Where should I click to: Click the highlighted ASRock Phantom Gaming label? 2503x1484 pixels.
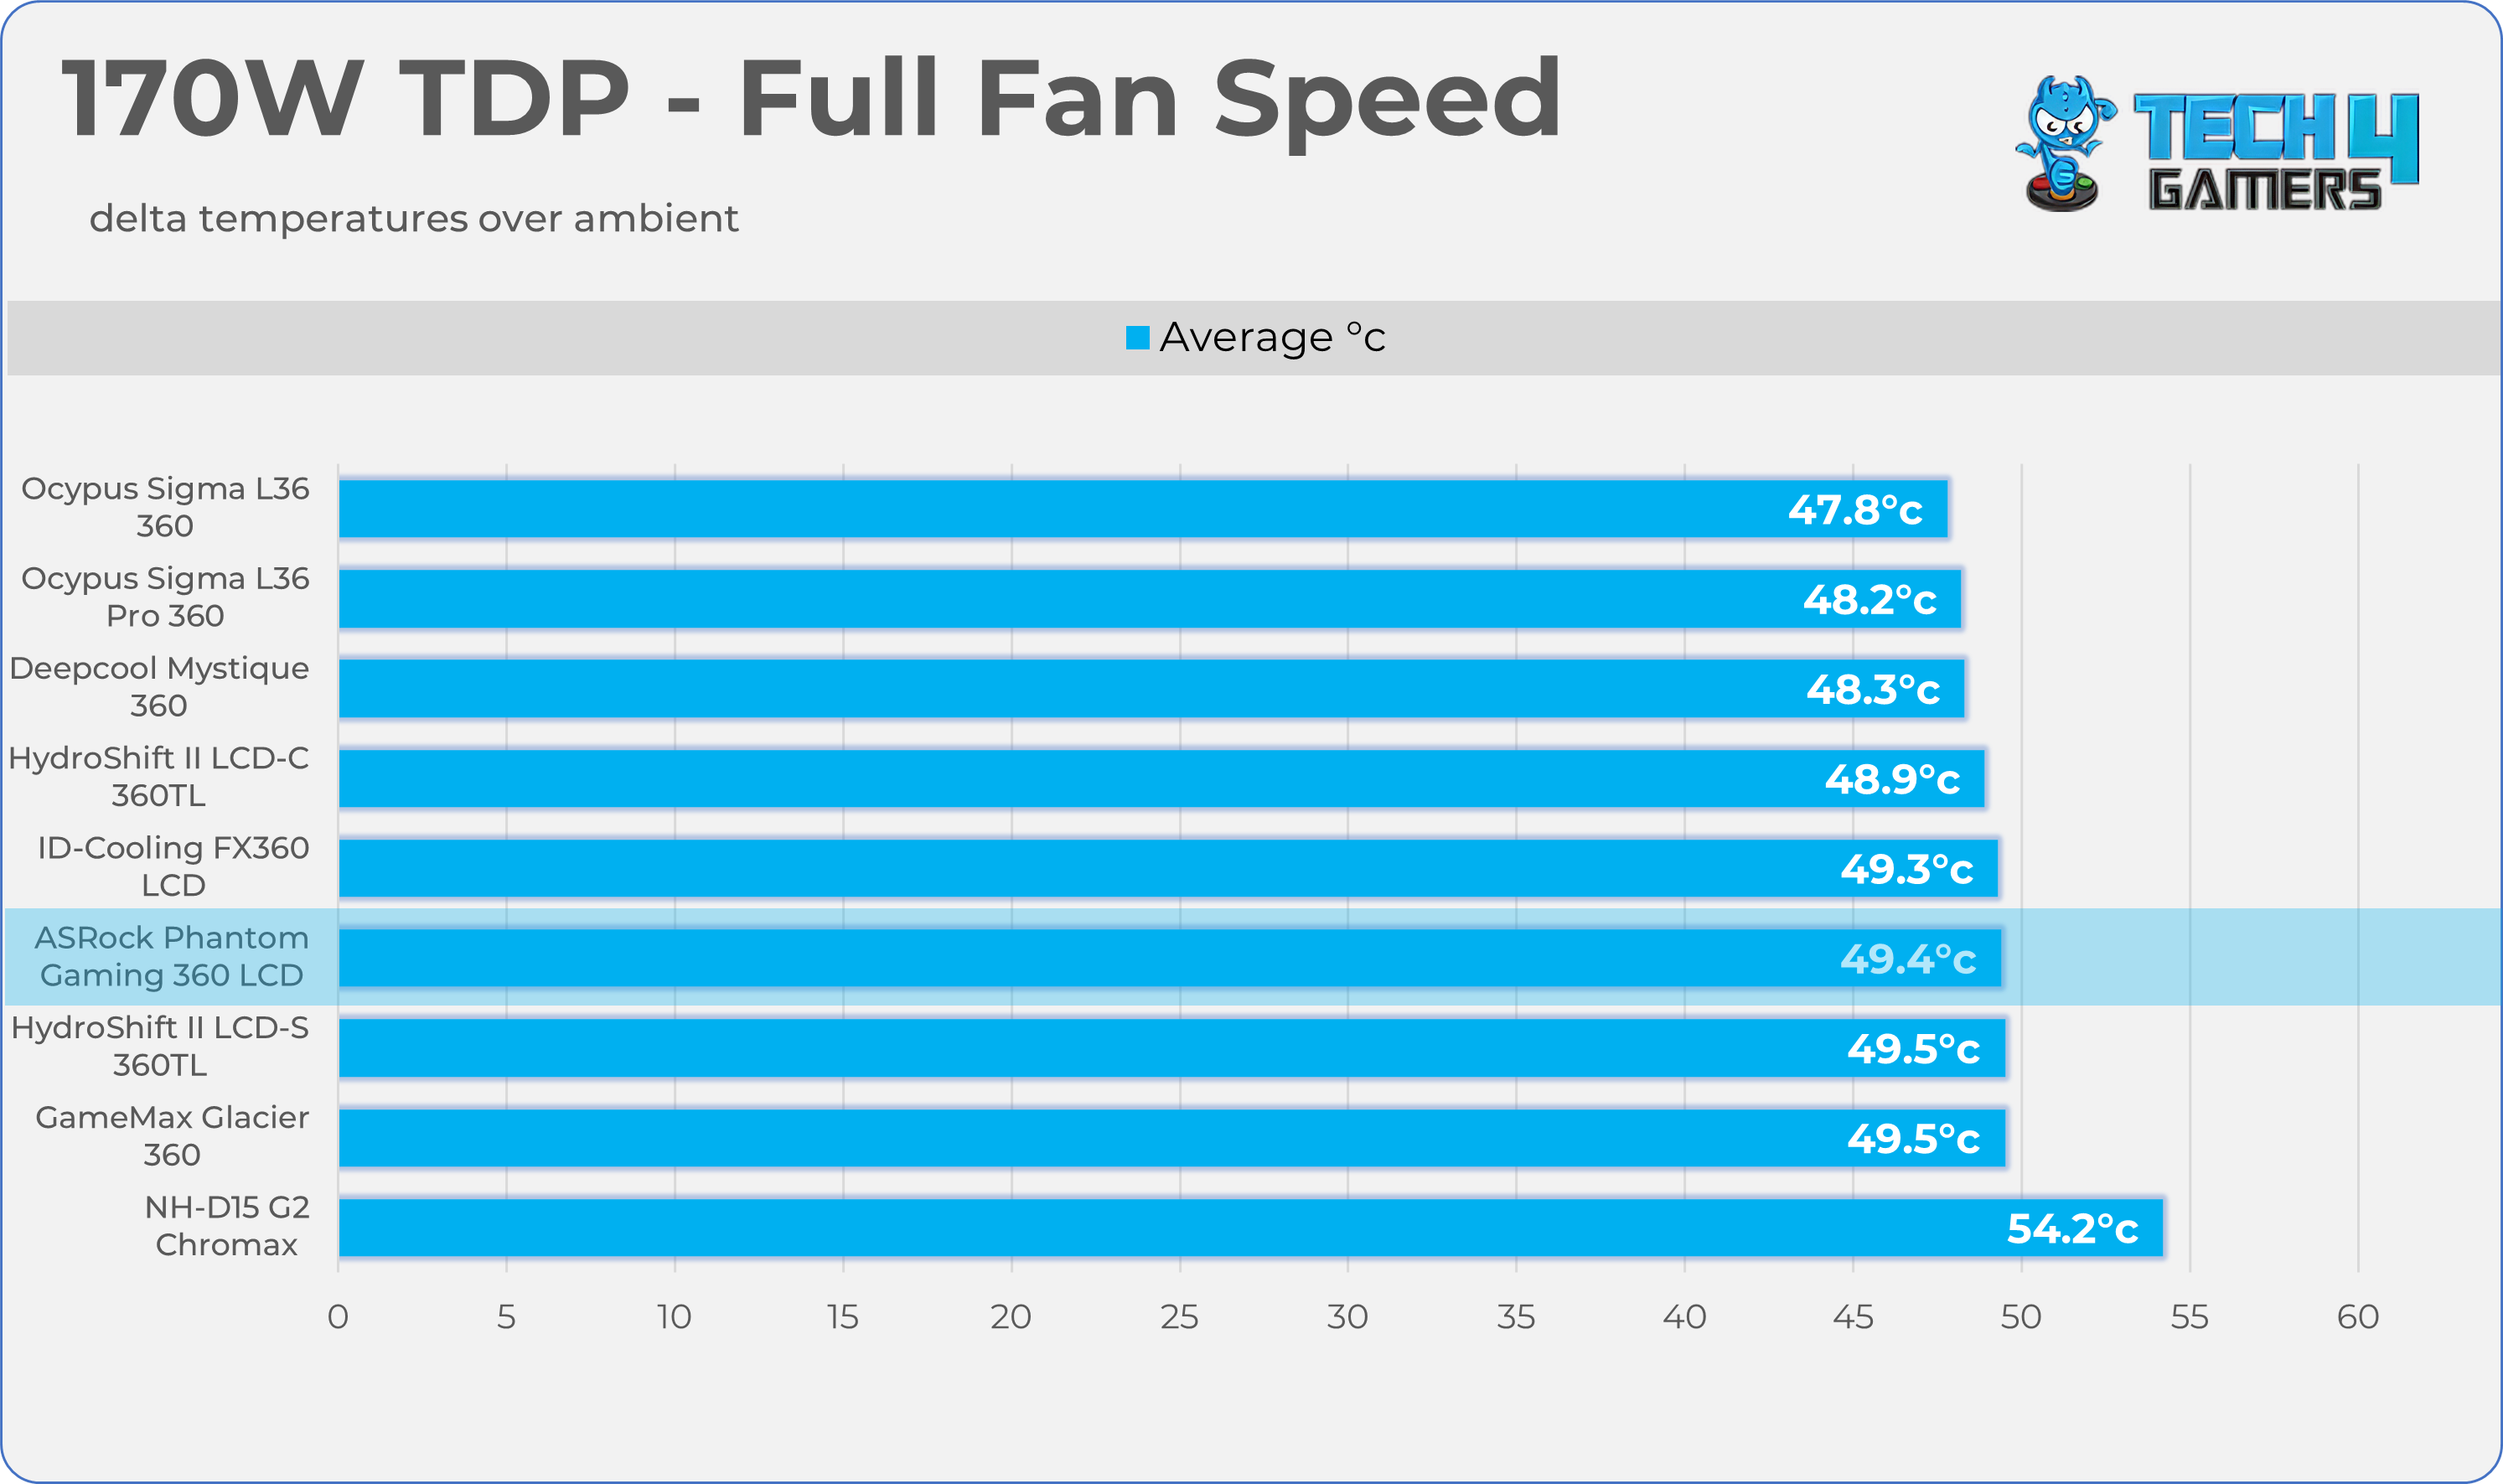(x=171, y=956)
